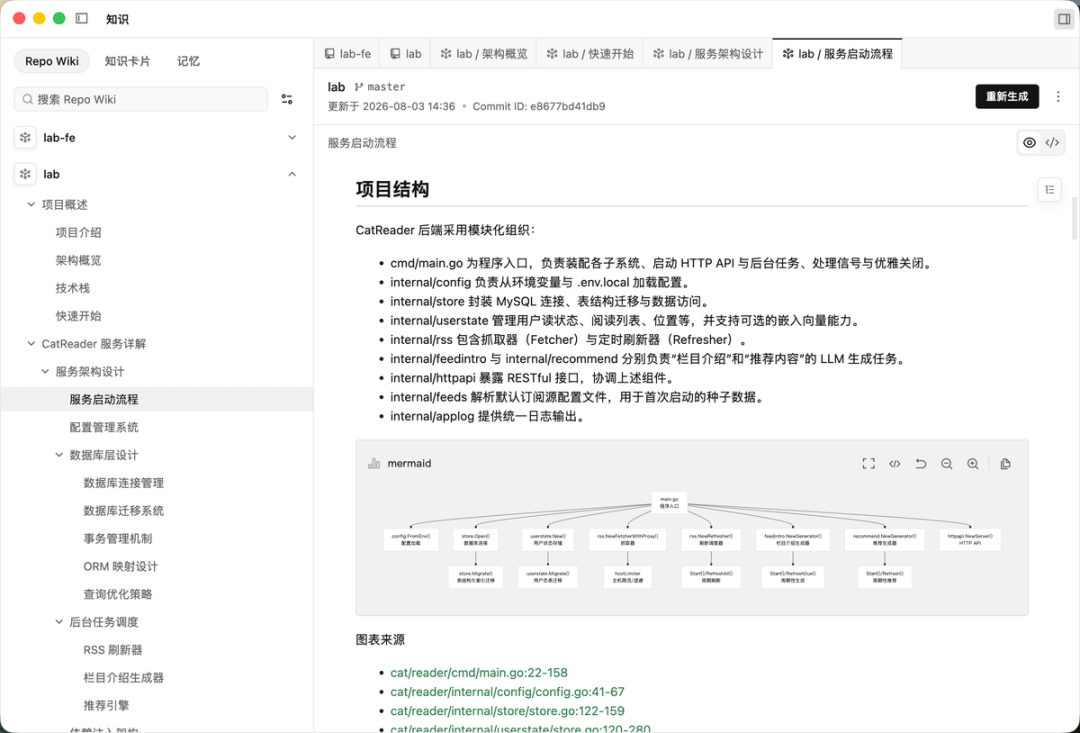Collapse the CatReader 服务详解 node
Screen dimensions: 1080x733
(31, 343)
